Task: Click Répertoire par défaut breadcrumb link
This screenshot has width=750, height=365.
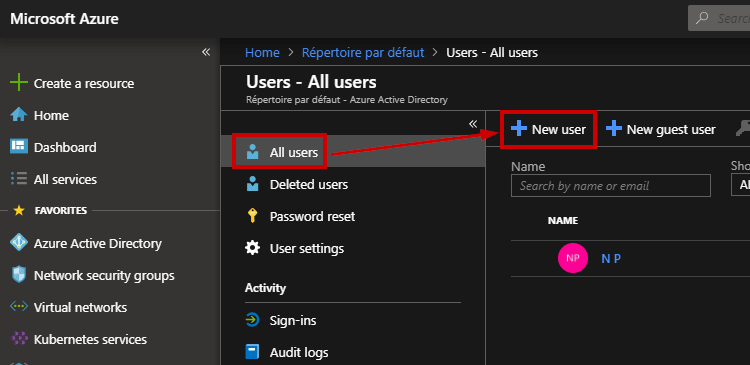Action: [363, 52]
